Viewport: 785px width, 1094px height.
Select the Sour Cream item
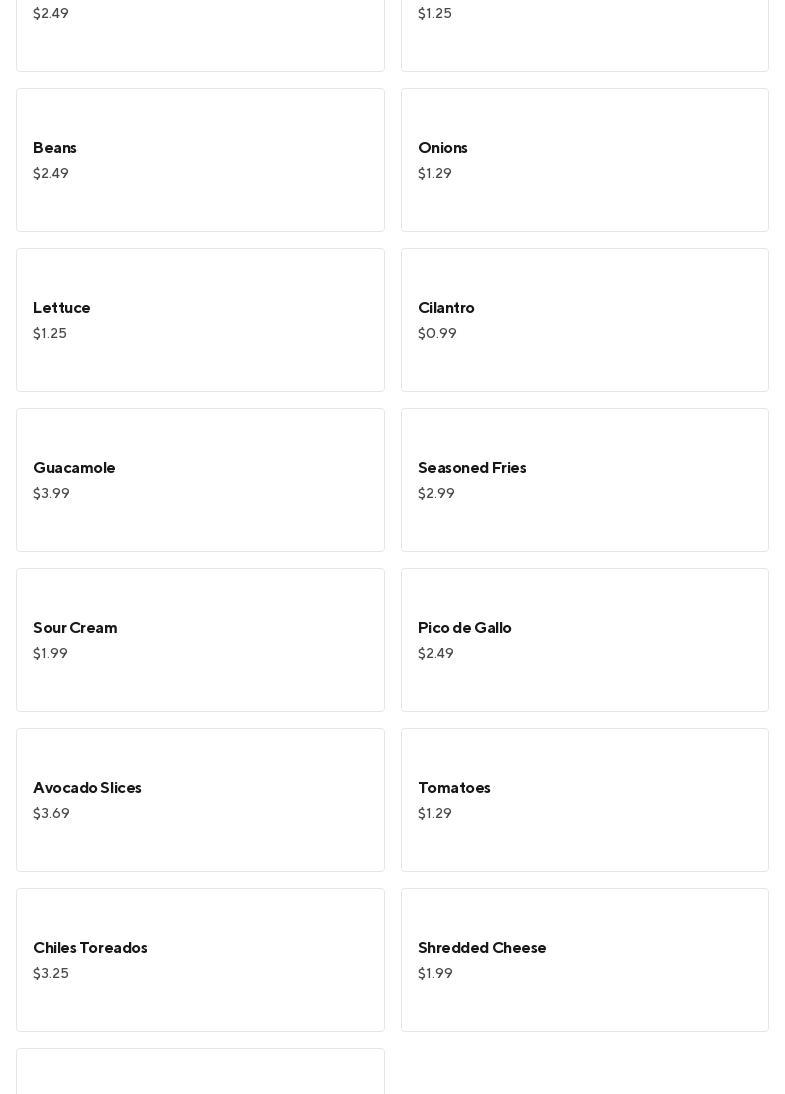coord(200,640)
